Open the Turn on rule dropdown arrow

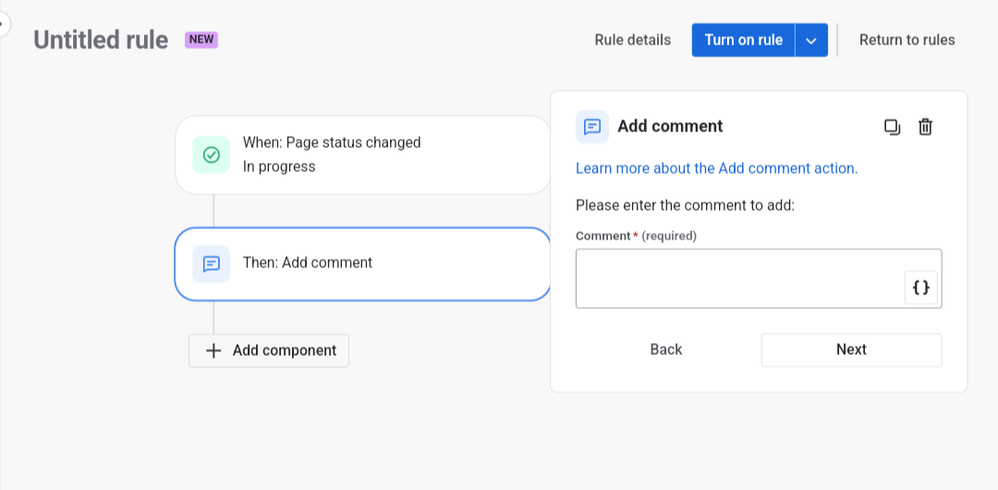(811, 41)
